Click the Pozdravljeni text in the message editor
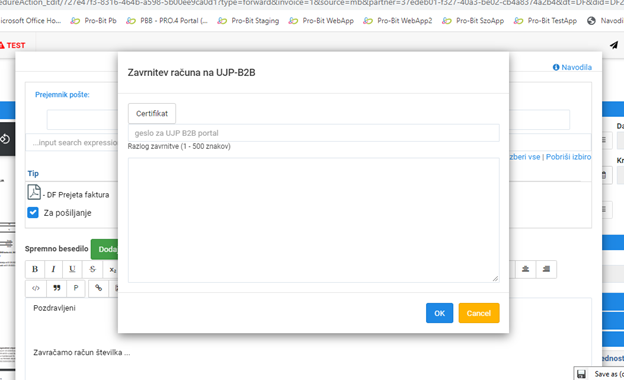This screenshot has height=380, width=624. 55,308
